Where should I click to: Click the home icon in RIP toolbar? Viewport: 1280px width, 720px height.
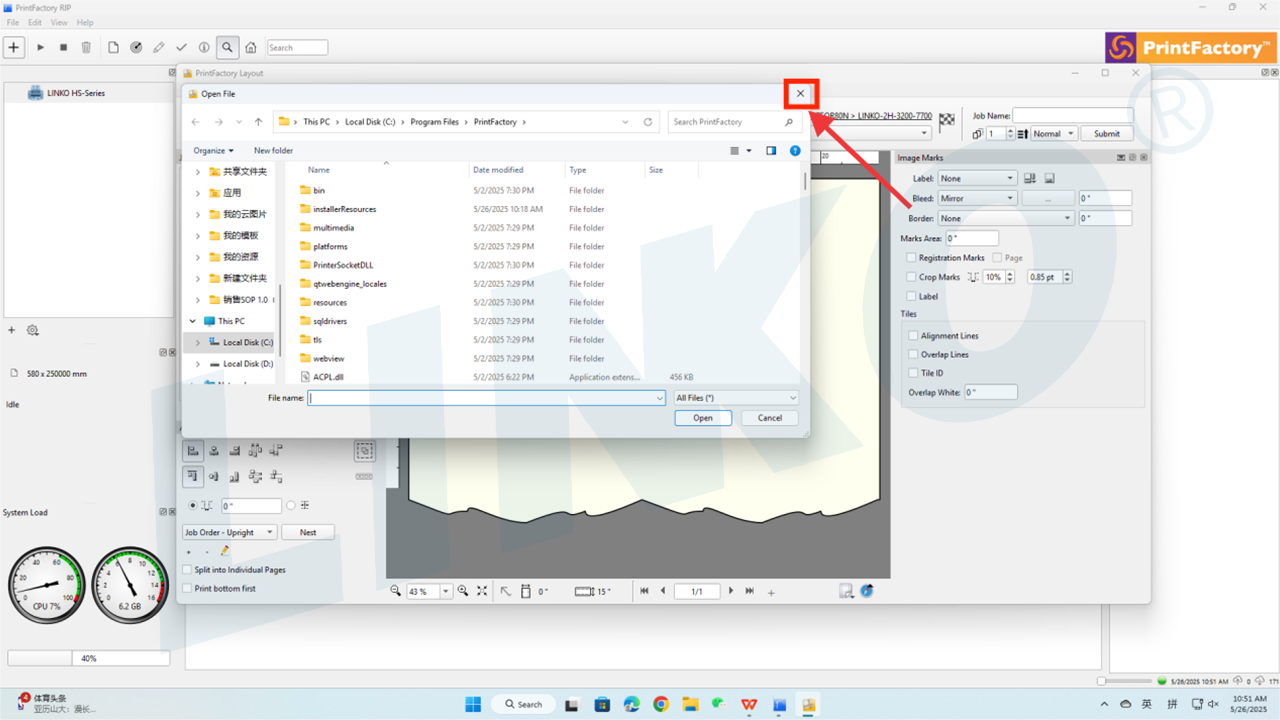(x=251, y=47)
